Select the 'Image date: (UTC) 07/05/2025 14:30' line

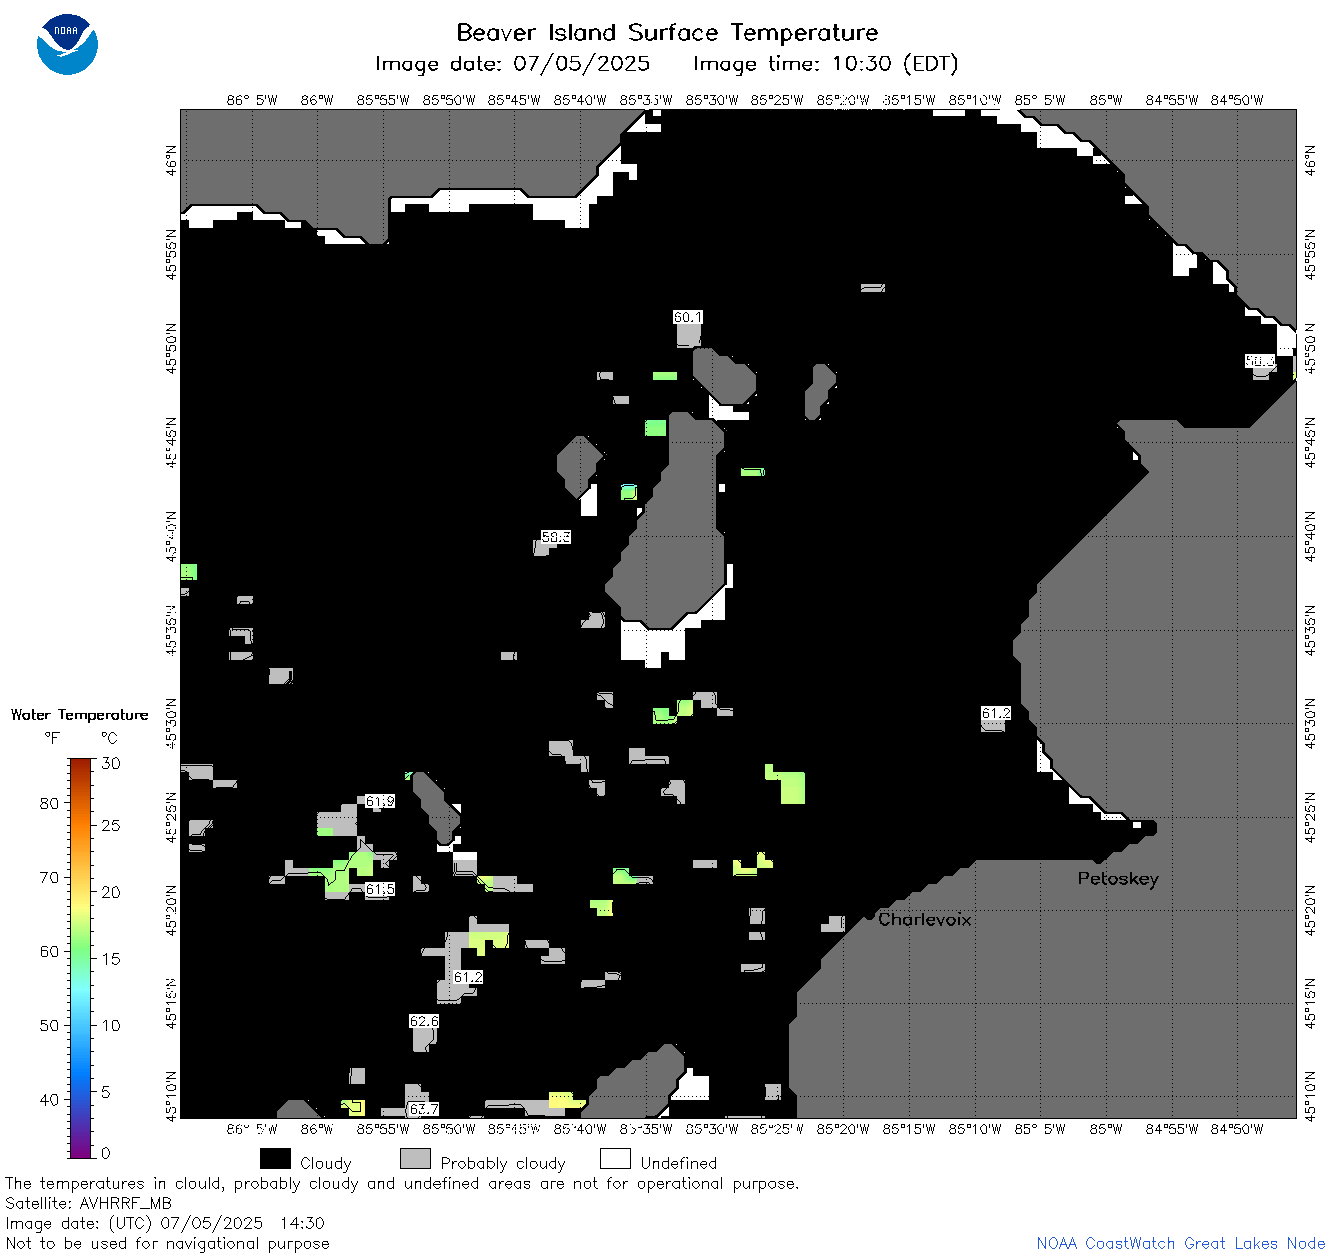click(x=165, y=1223)
